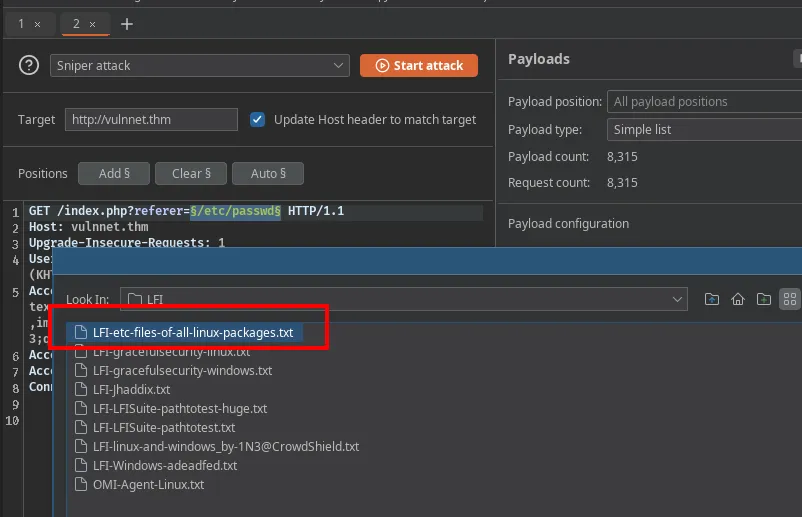Create a new folder icon
This screenshot has height=517, width=802.
pos(764,299)
